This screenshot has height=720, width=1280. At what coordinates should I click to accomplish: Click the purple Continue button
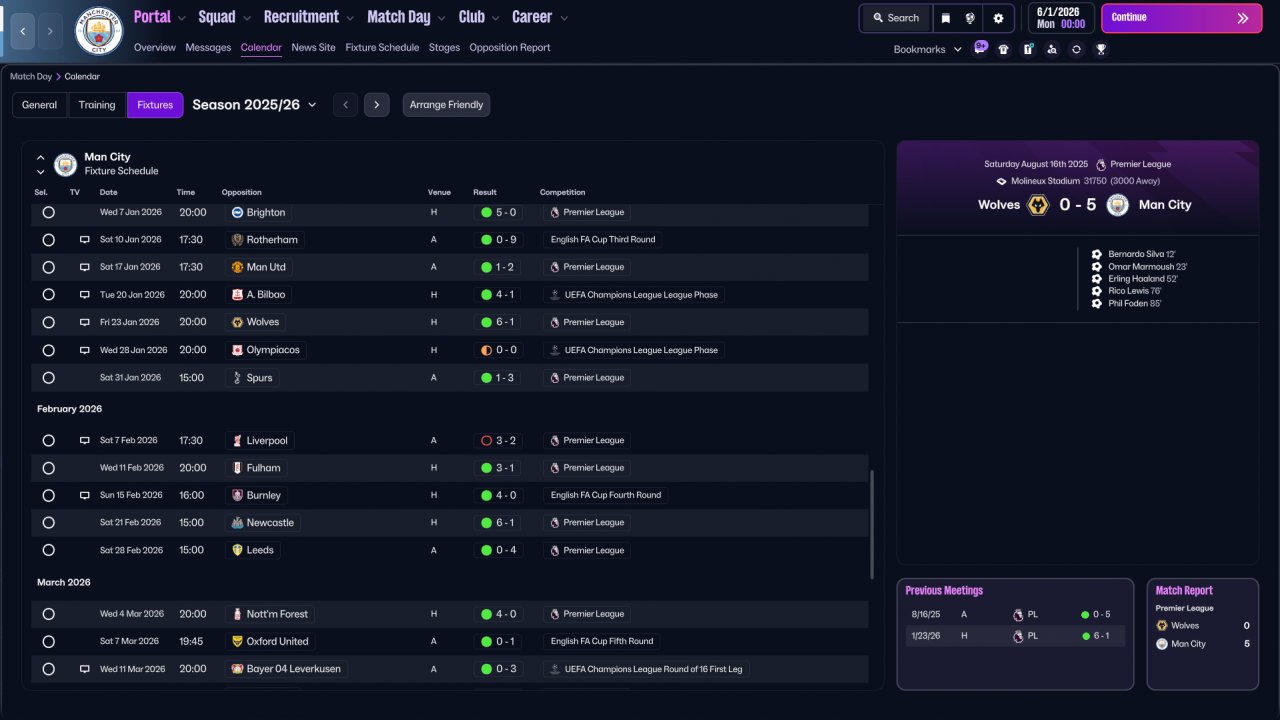click(1181, 18)
